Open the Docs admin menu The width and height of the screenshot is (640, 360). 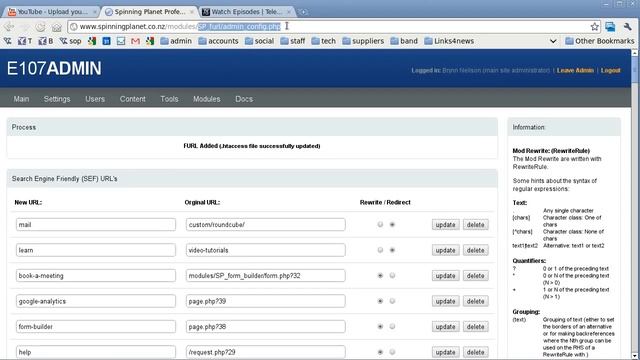[x=244, y=99]
